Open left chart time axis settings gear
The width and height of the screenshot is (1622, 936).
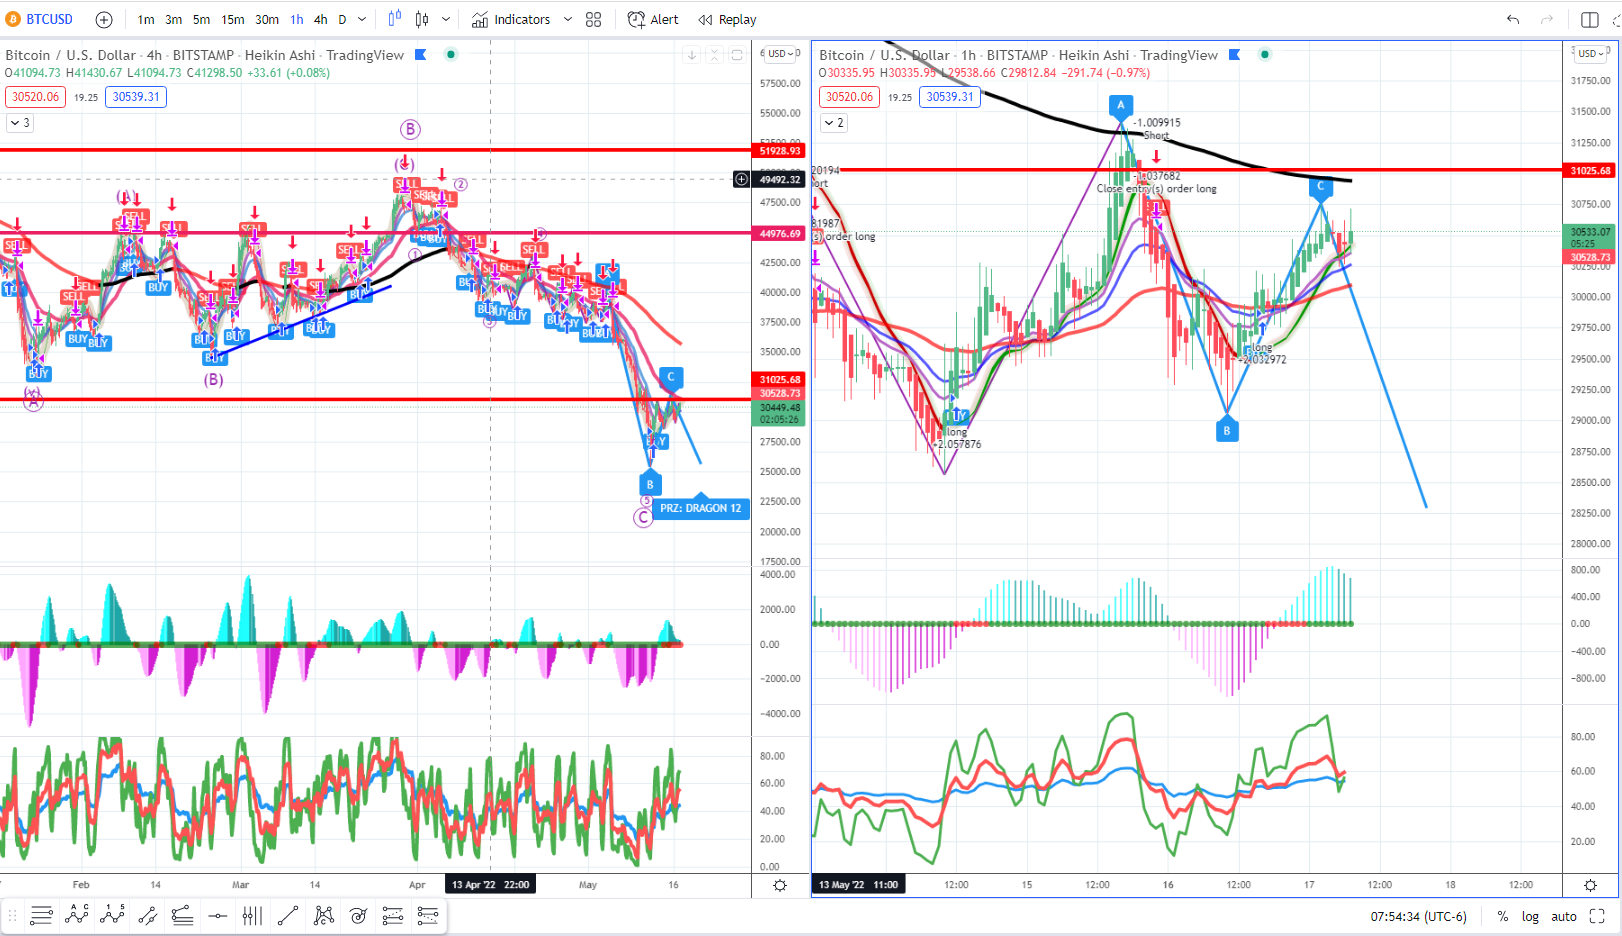[x=780, y=885]
